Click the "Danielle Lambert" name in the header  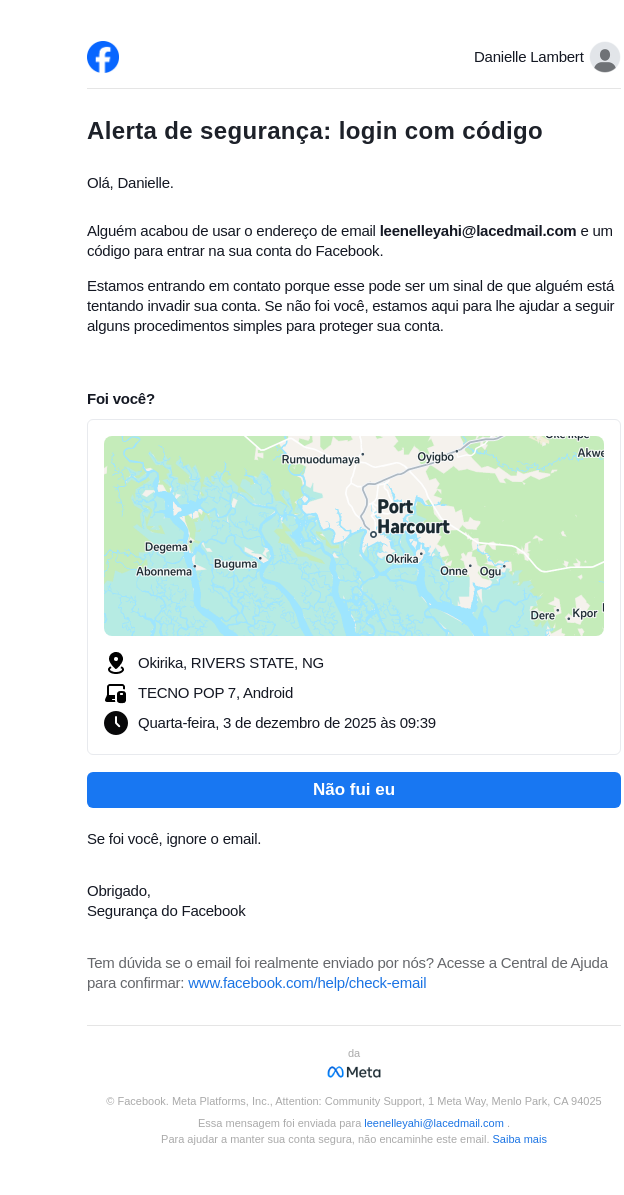(528, 57)
